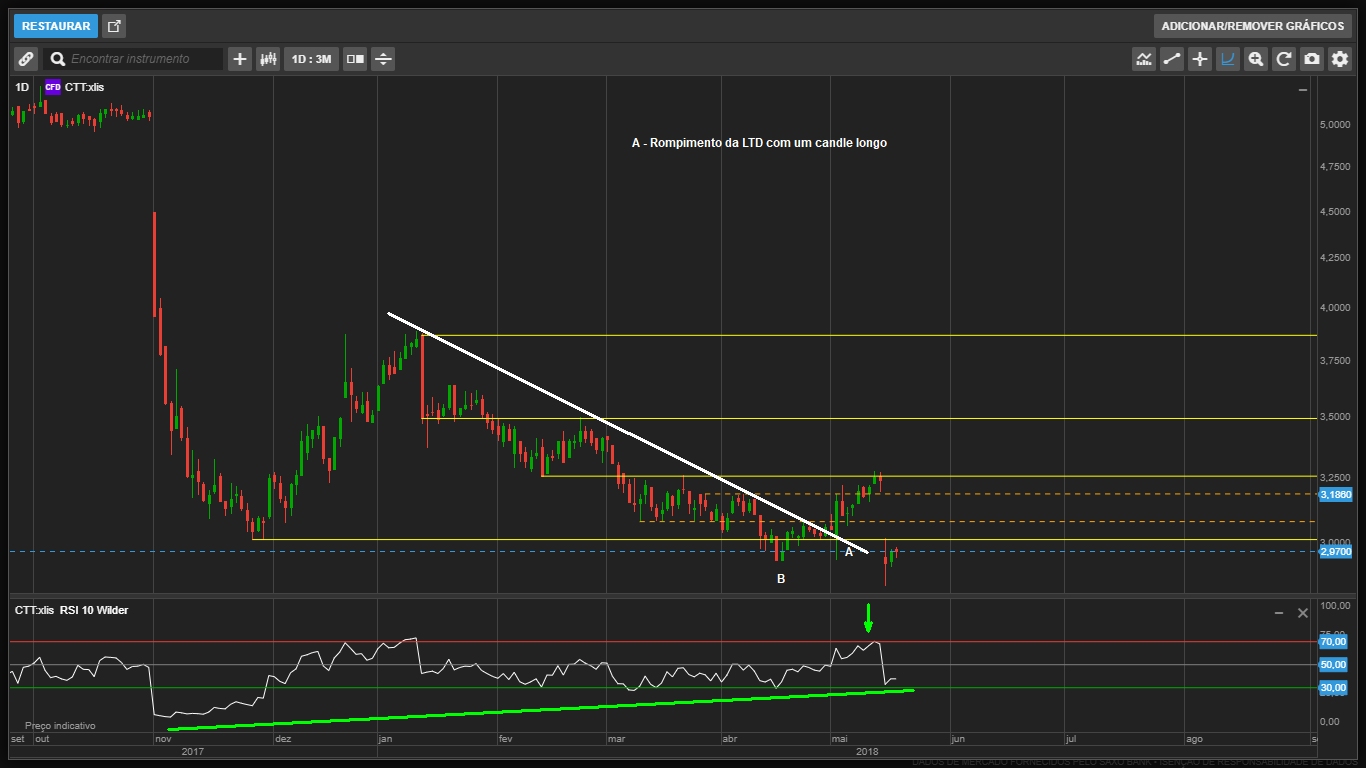
Task: Select the trend line drawing tool
Action: [1172, 59]
